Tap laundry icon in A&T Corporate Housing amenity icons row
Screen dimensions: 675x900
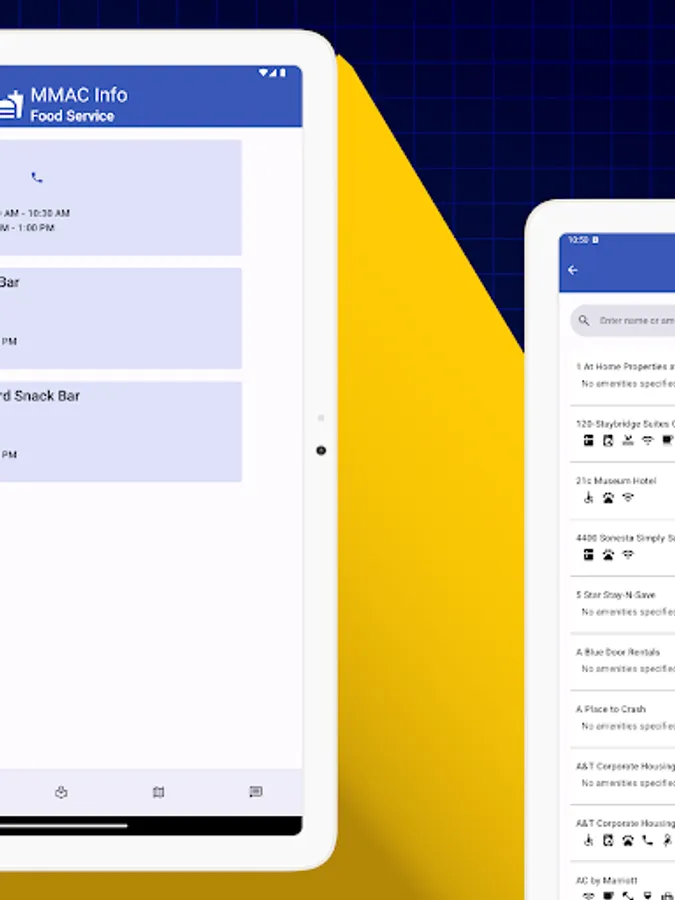point(608,840)
